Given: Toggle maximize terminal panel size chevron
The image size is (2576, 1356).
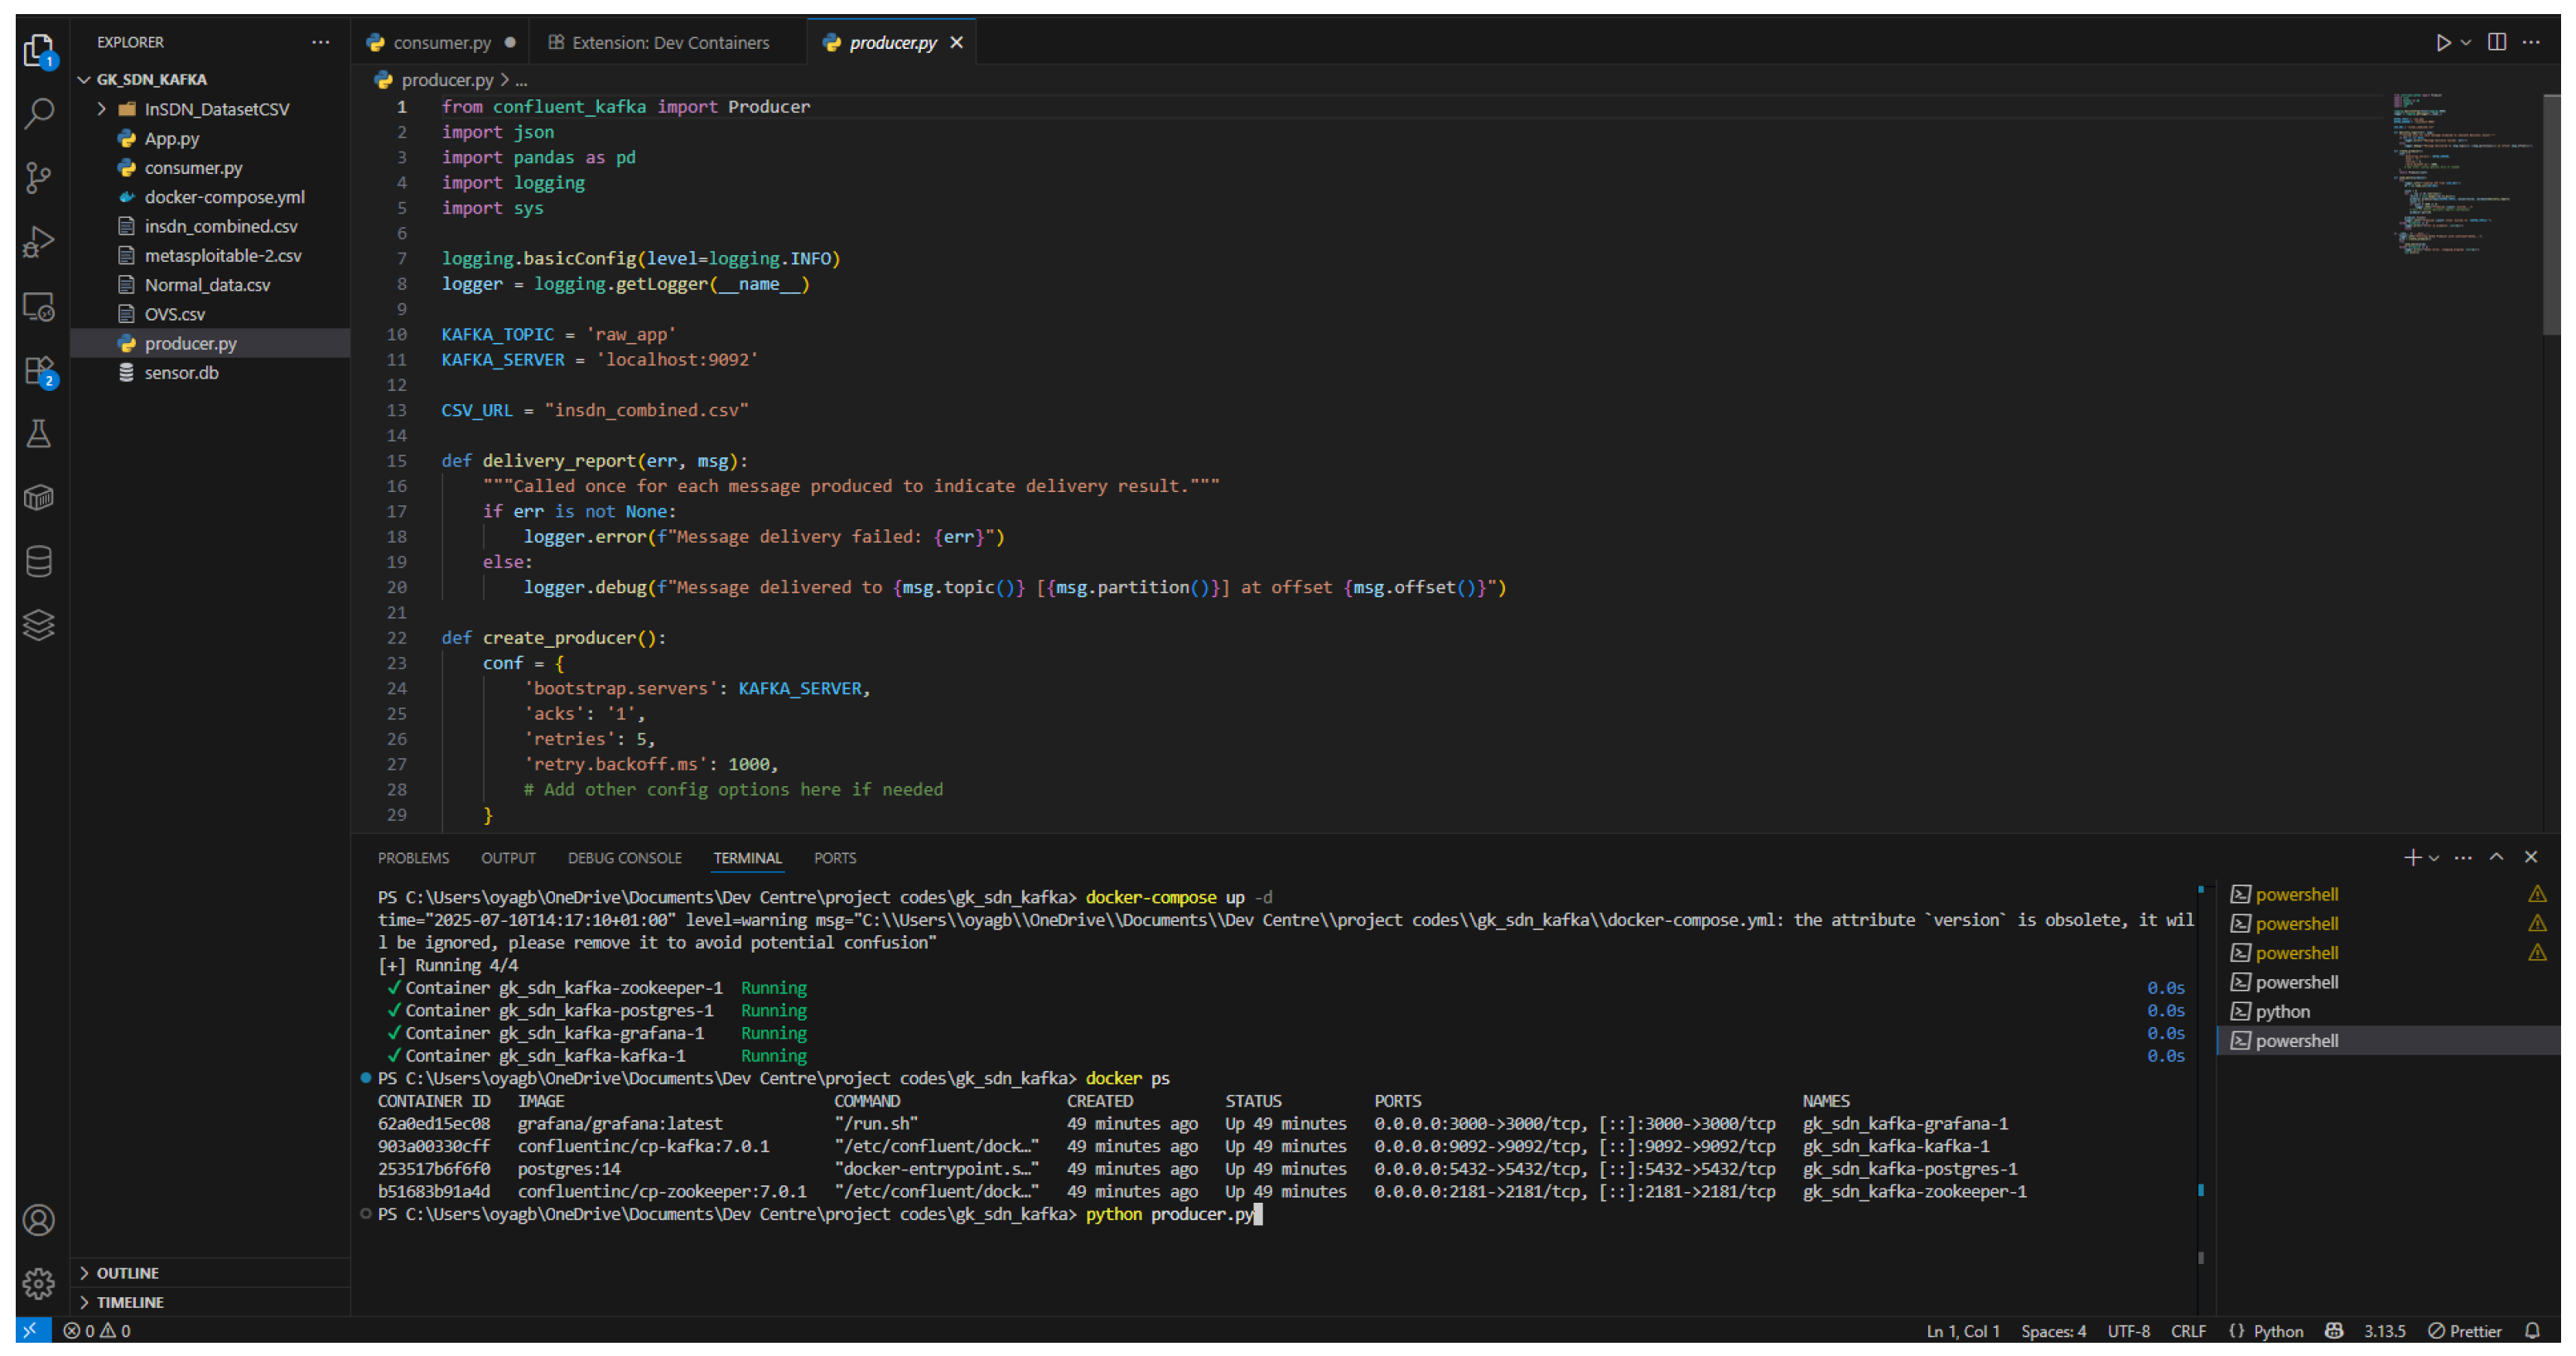Looking at the screenshot, I should 2496,857.
